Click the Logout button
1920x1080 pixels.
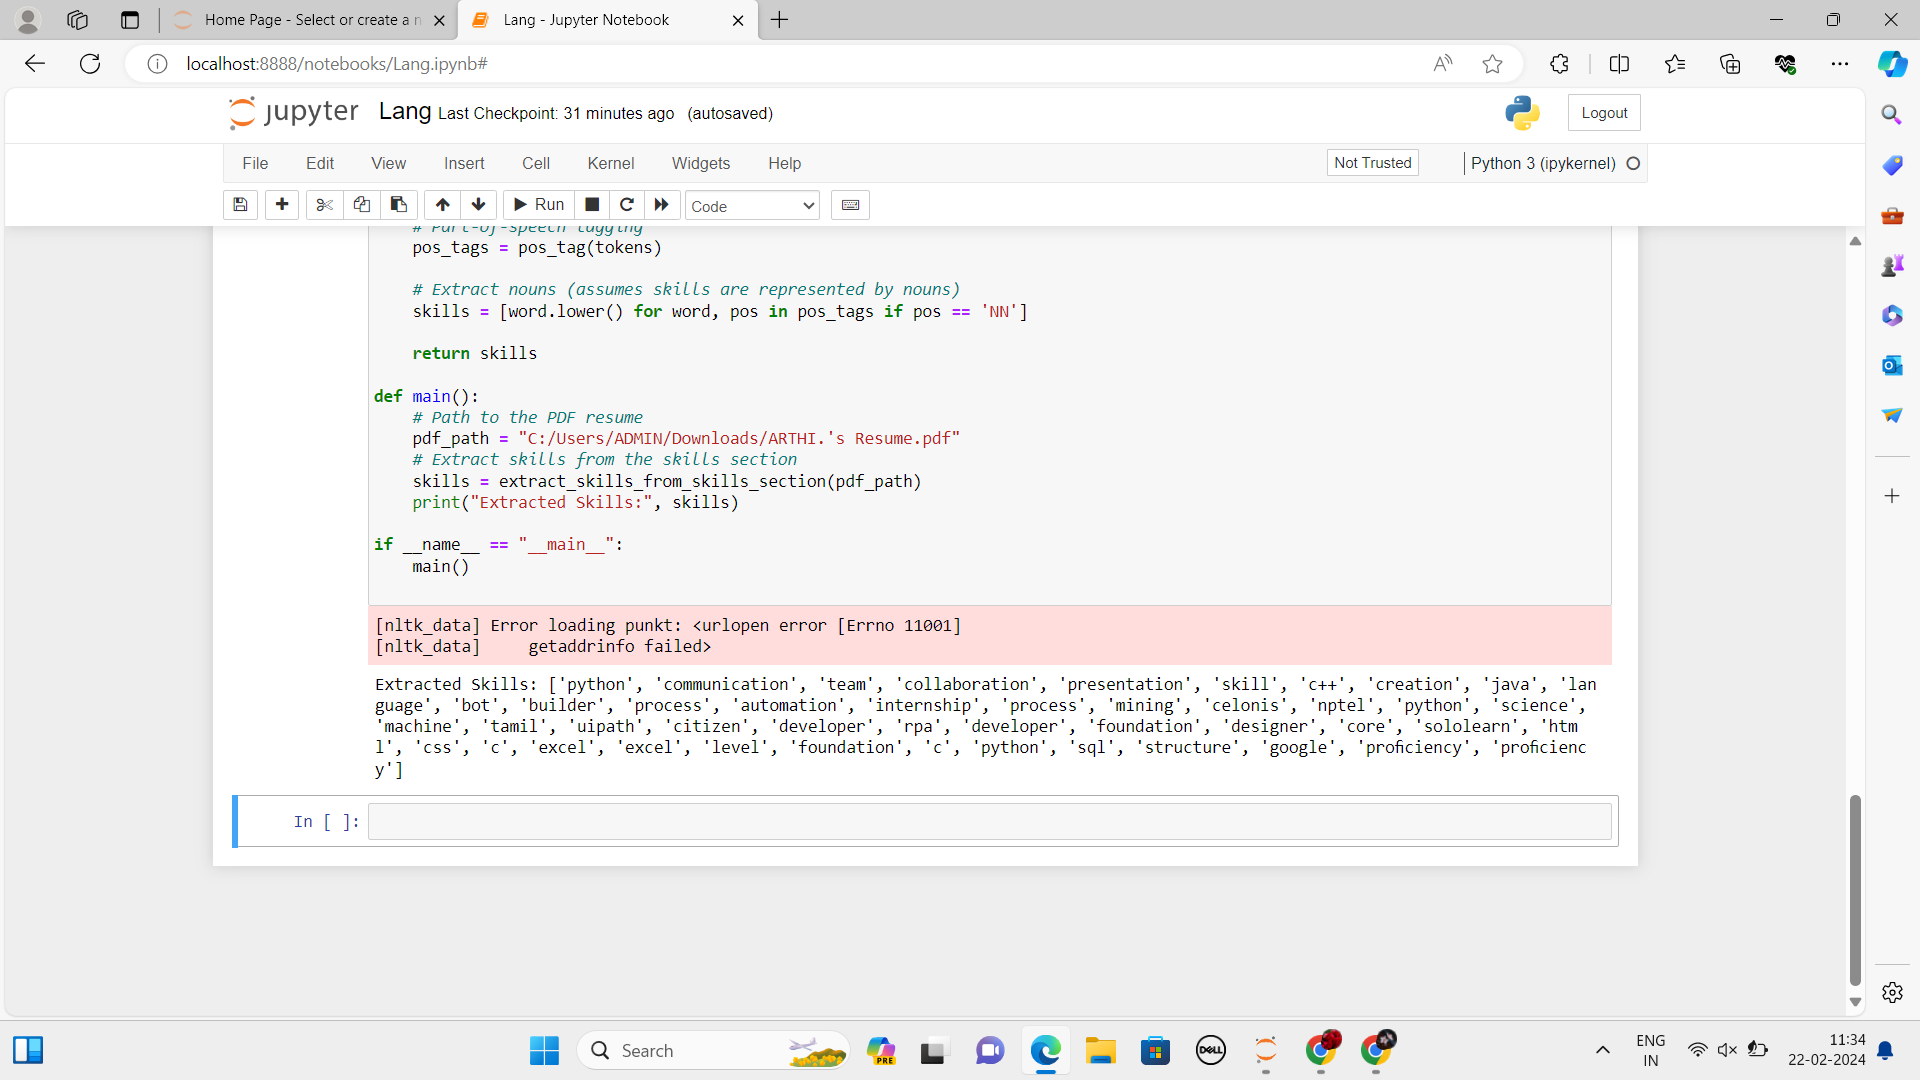point(1603,113)
